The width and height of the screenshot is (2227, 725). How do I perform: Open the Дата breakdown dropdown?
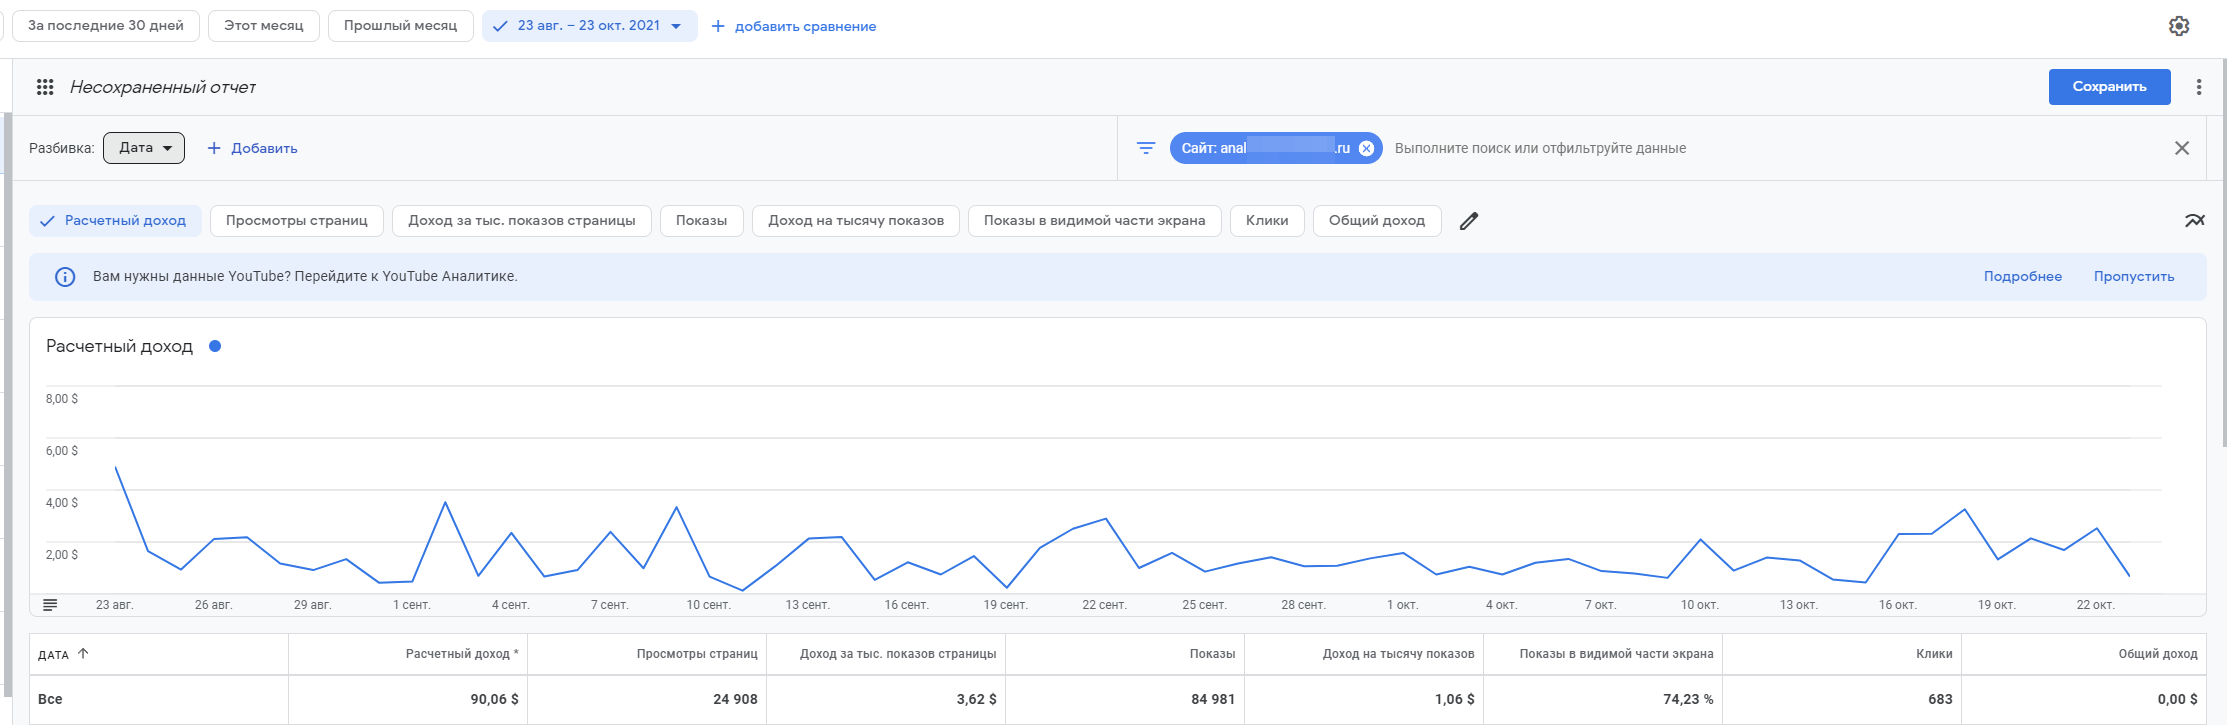pos(144,148)
